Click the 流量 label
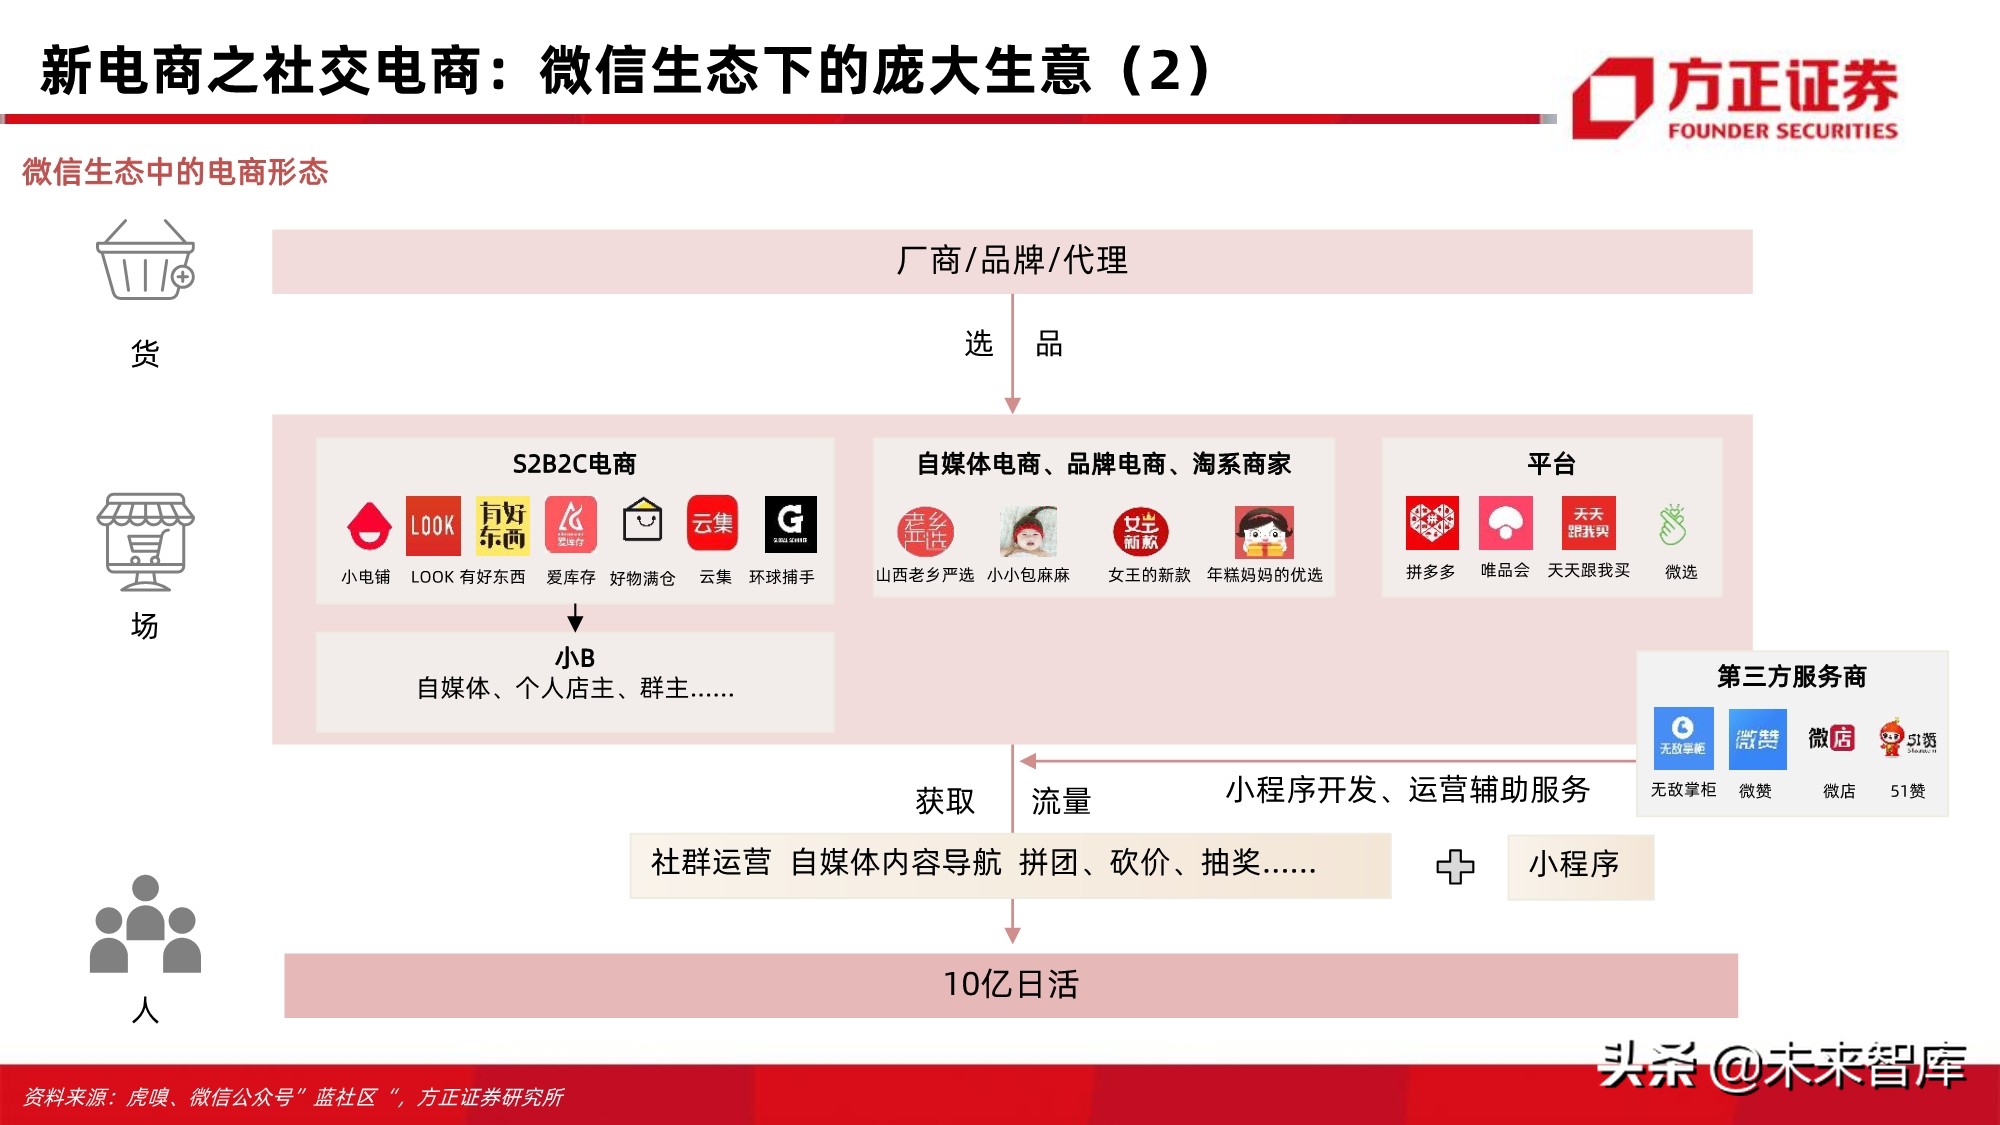Image resolution: width=2000 pixels, height=1125 pixels. click(x=1061, y=801)
